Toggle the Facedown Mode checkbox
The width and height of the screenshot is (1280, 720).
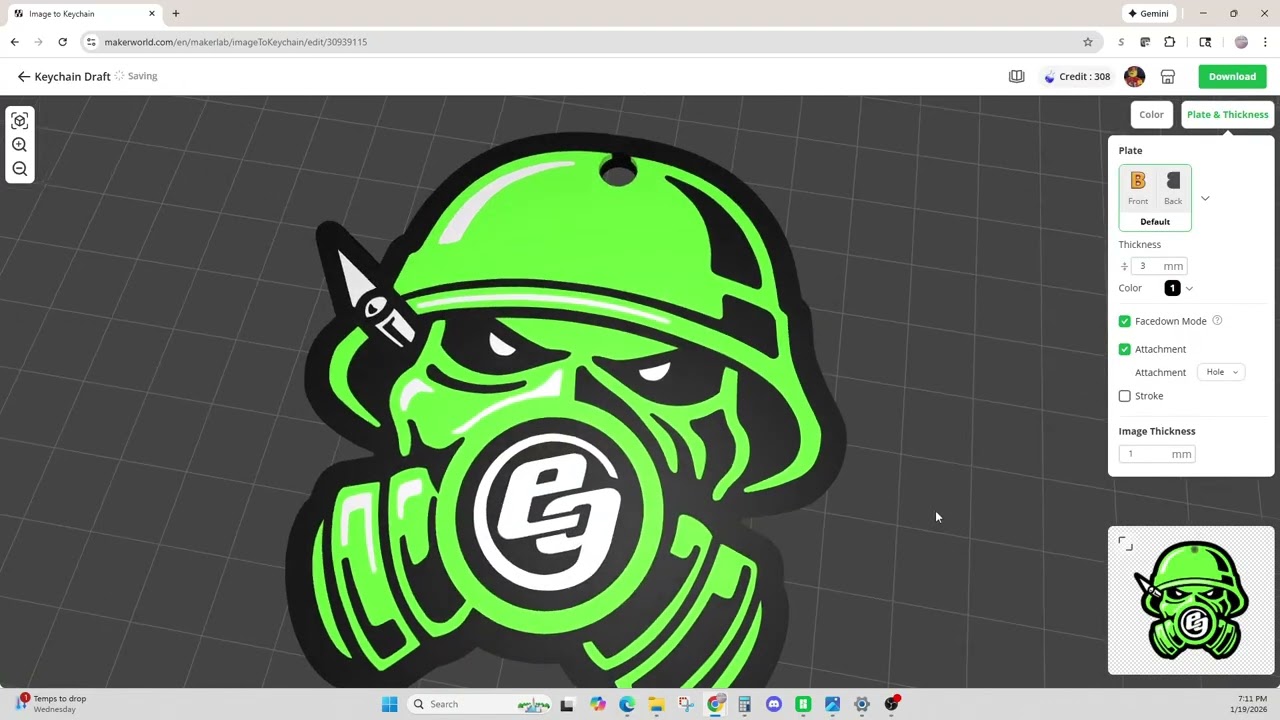tap(1124, 321)
